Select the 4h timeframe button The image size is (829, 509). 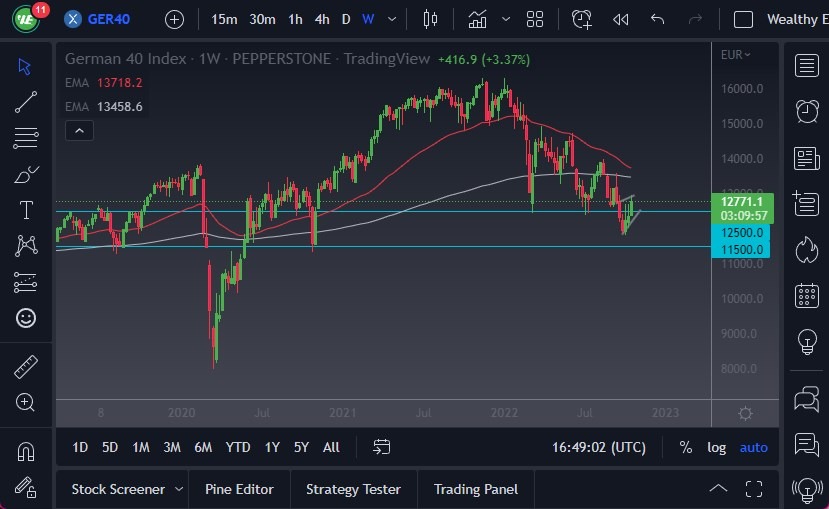[x=321, y=19]
